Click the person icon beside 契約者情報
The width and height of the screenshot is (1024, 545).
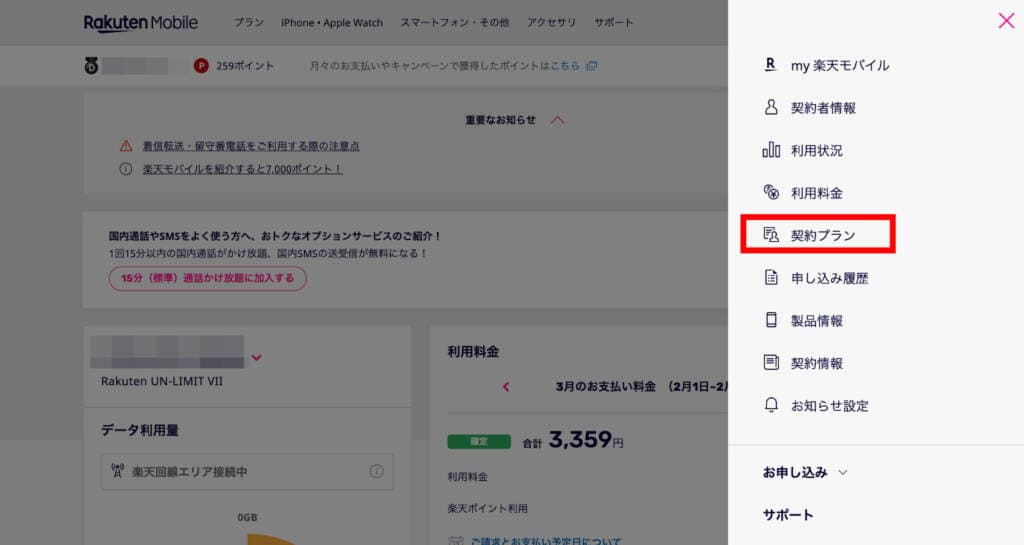point(771,107)
